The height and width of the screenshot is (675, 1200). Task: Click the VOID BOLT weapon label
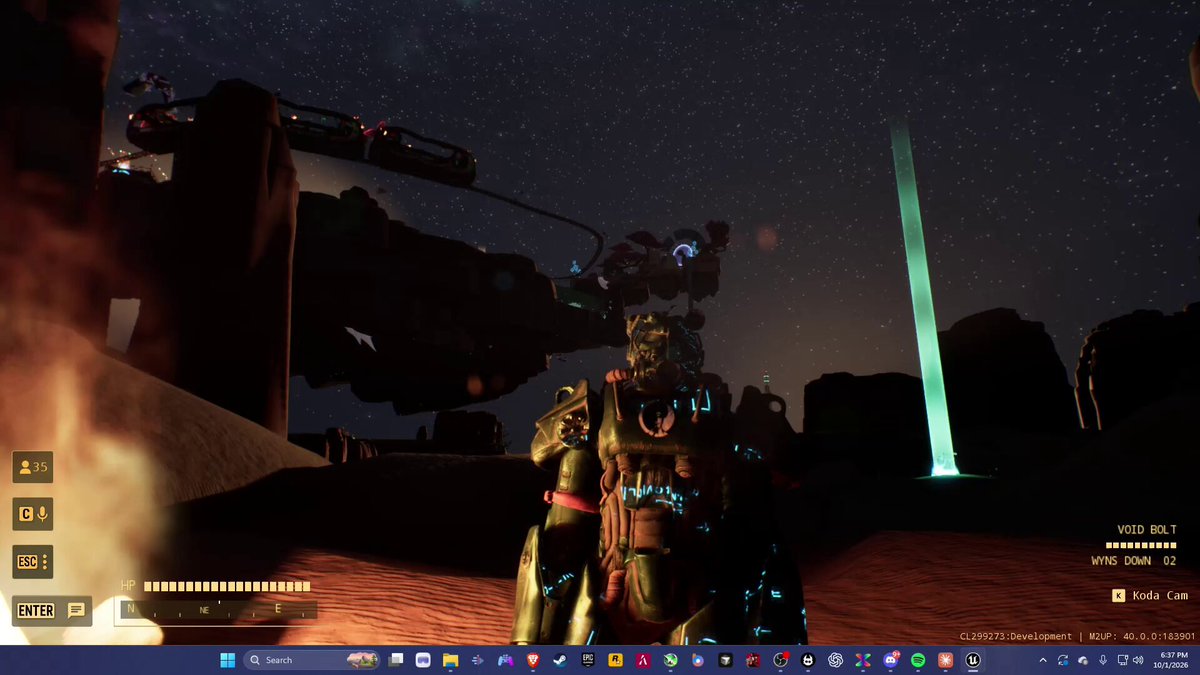[1147, 530]
